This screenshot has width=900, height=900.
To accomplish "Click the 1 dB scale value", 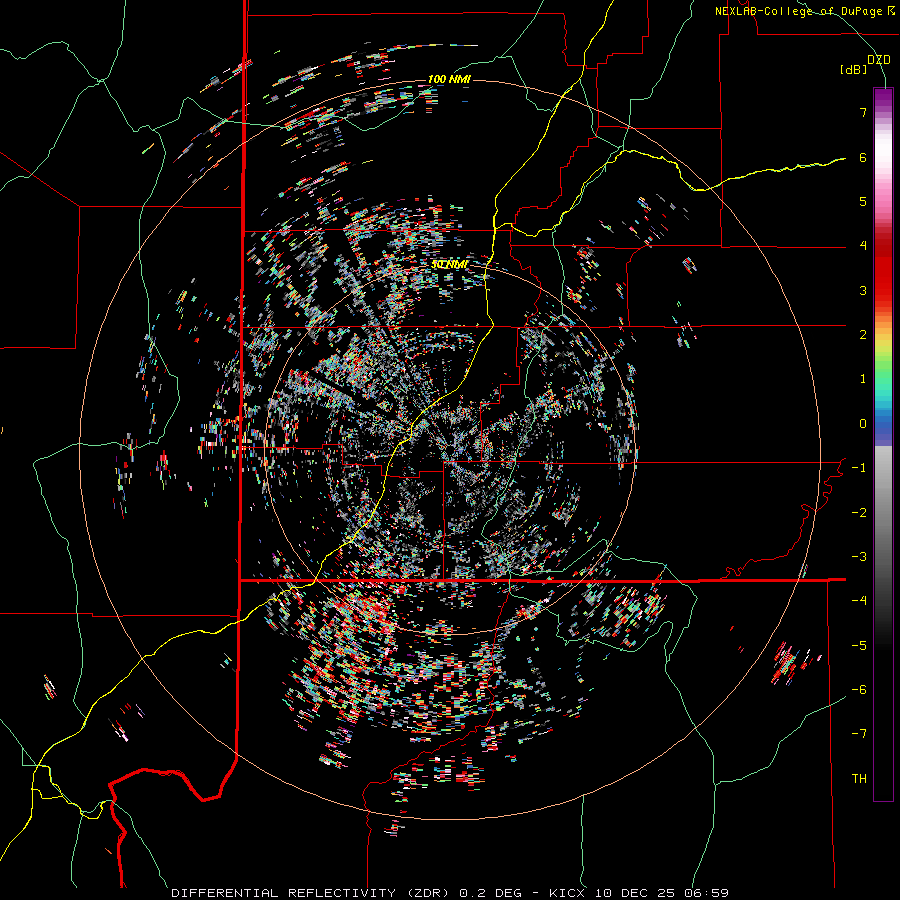I will point(863,379).
